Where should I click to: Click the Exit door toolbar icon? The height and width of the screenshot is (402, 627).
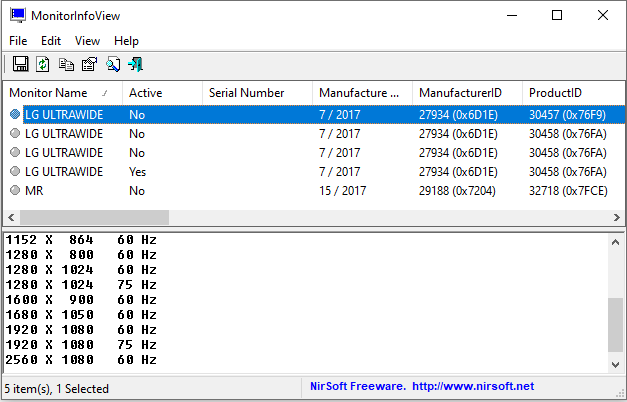[135, 65]
